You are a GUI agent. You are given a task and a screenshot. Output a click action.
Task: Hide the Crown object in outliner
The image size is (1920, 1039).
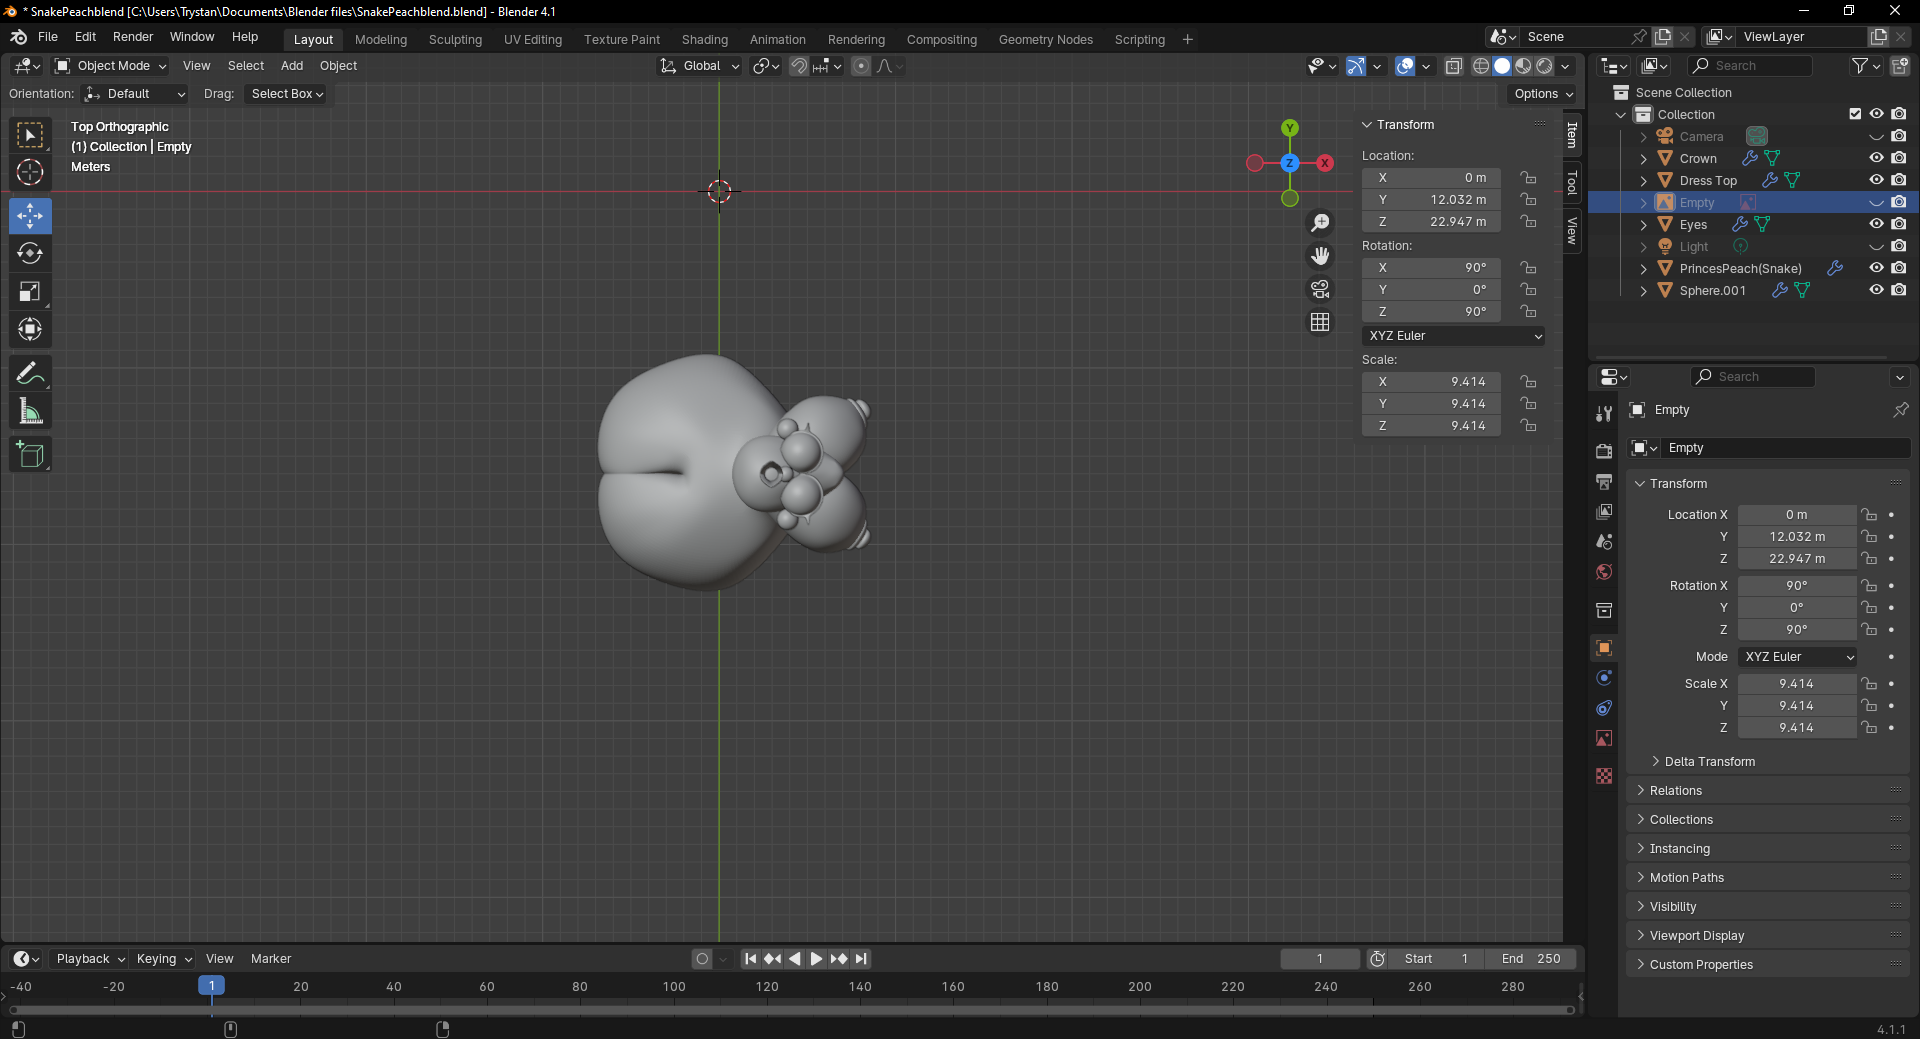1876,158
